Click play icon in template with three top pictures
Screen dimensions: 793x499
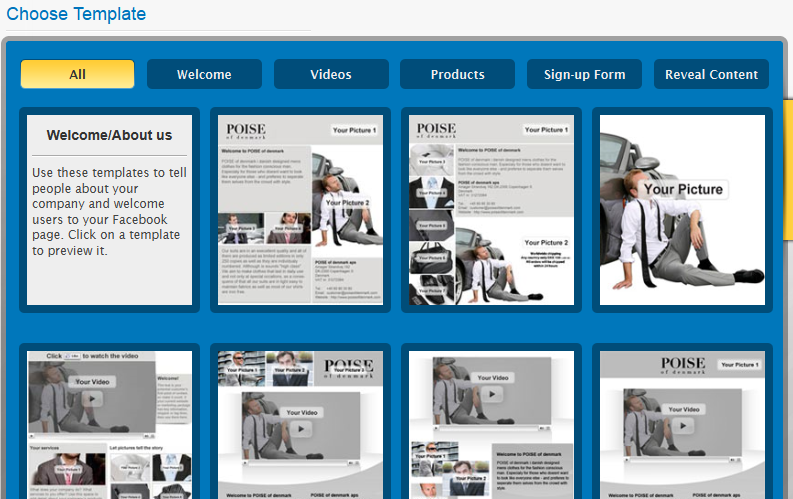point(300,428)
